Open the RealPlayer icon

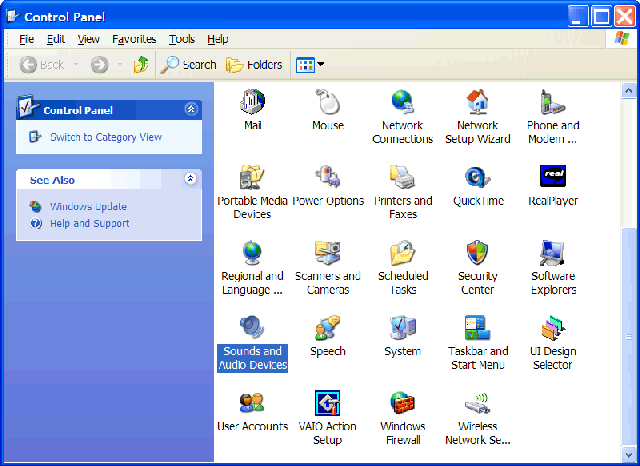click(553, 186)
